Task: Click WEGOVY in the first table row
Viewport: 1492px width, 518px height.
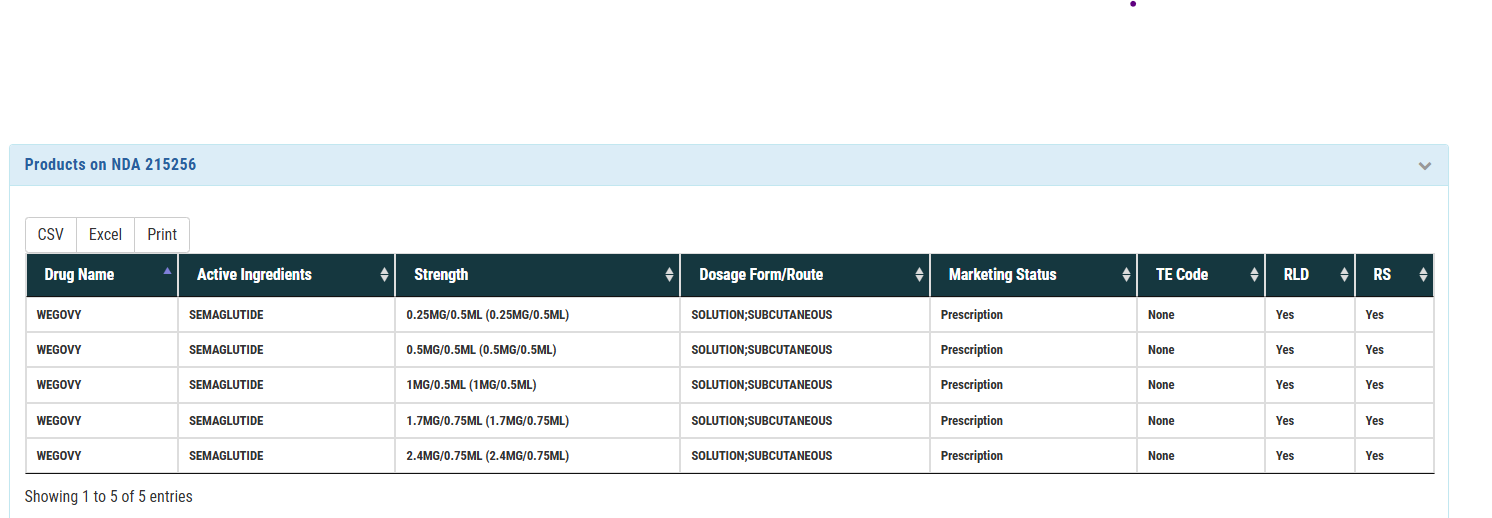Action: (x=59, y=315)
